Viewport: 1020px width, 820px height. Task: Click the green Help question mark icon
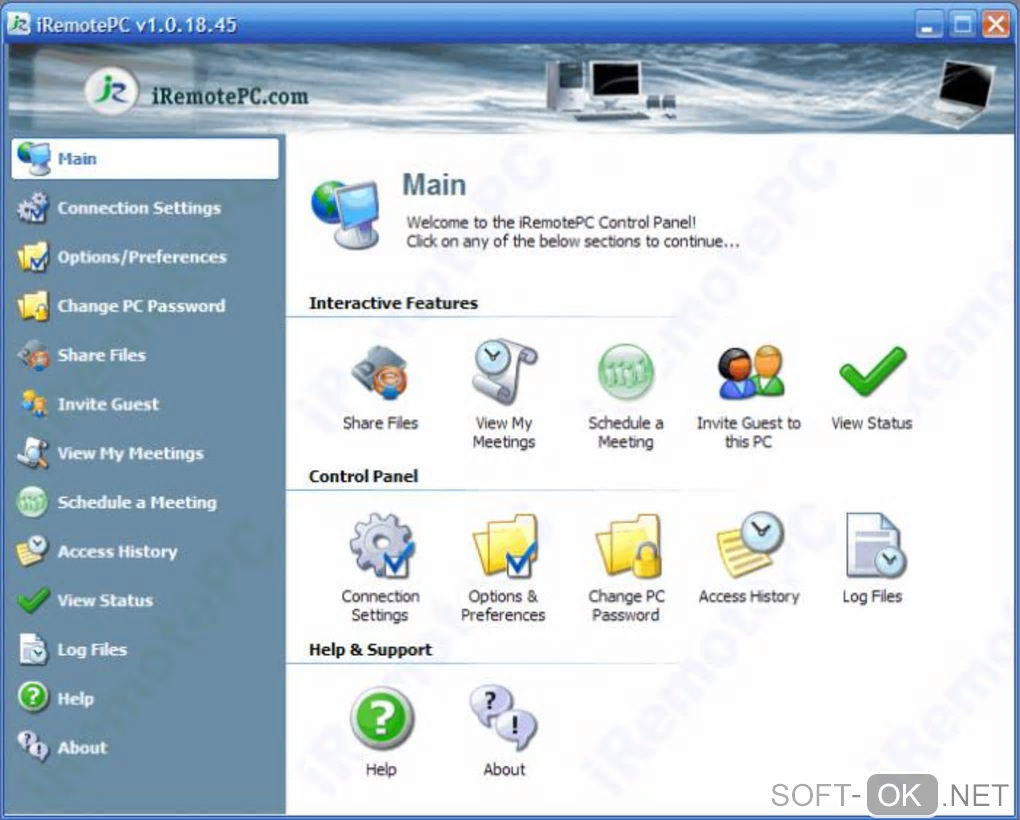382,719
